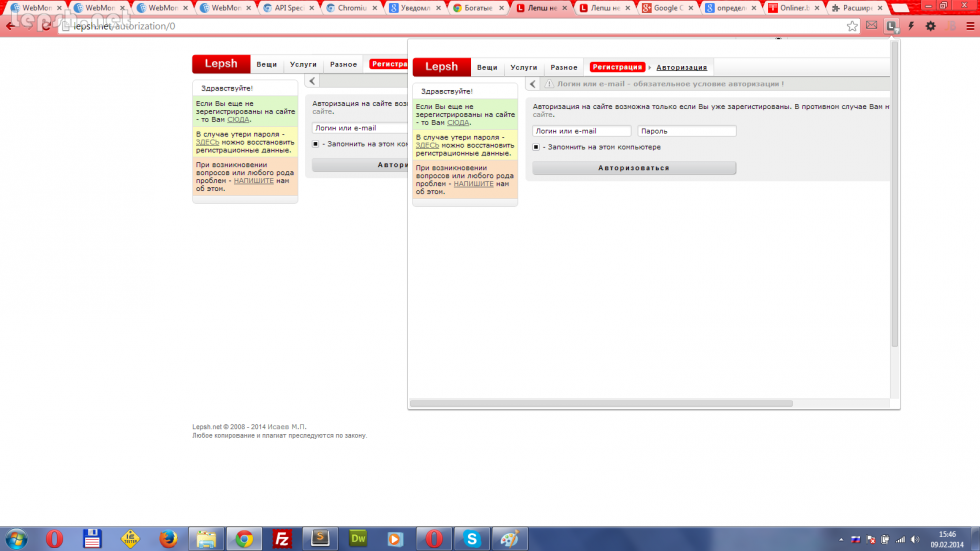Image resolution: width=980 pixels, height=551 pixels.
Task: Open Firefox from the taskbar
Action: point(168,538)
